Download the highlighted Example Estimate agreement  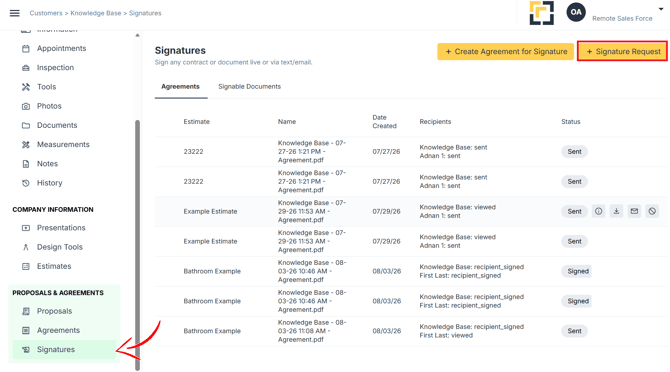(617, 211)
